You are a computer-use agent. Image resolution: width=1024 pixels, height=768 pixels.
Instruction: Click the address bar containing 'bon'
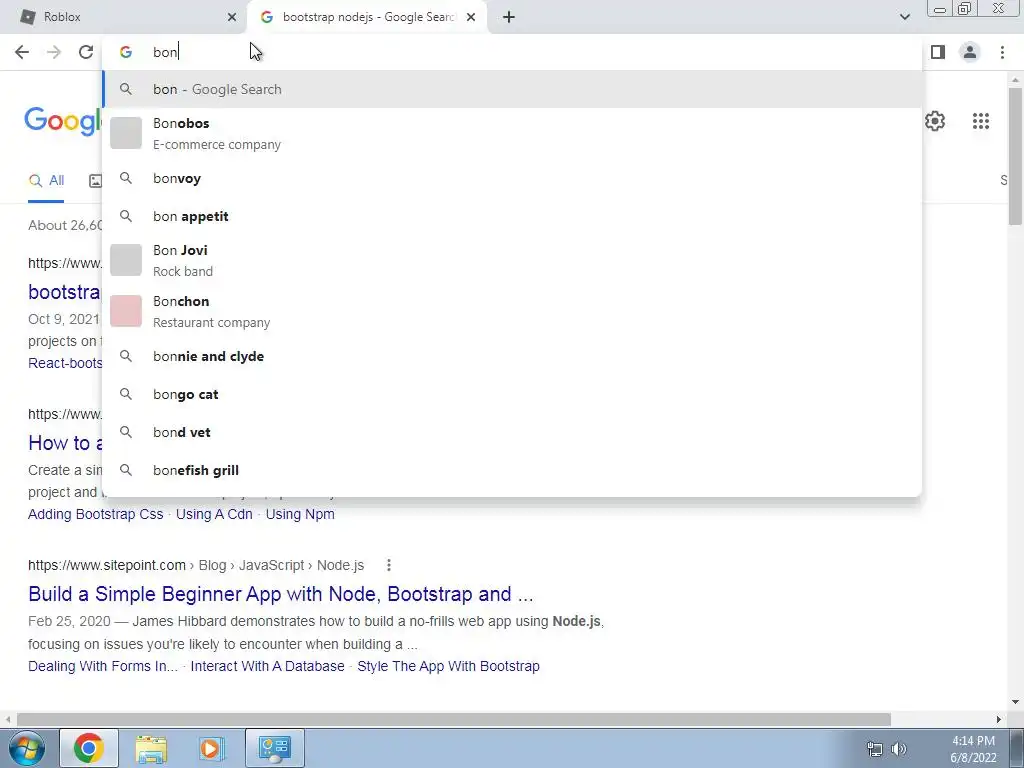[512, 52]
